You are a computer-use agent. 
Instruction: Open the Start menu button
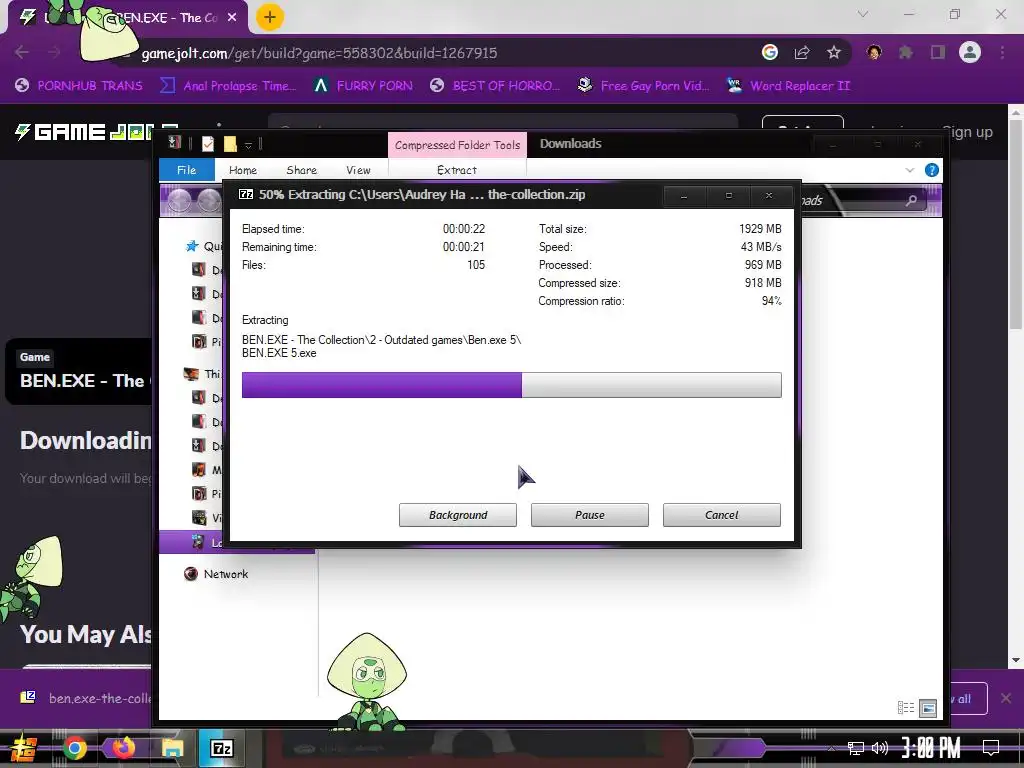(23, 749)
